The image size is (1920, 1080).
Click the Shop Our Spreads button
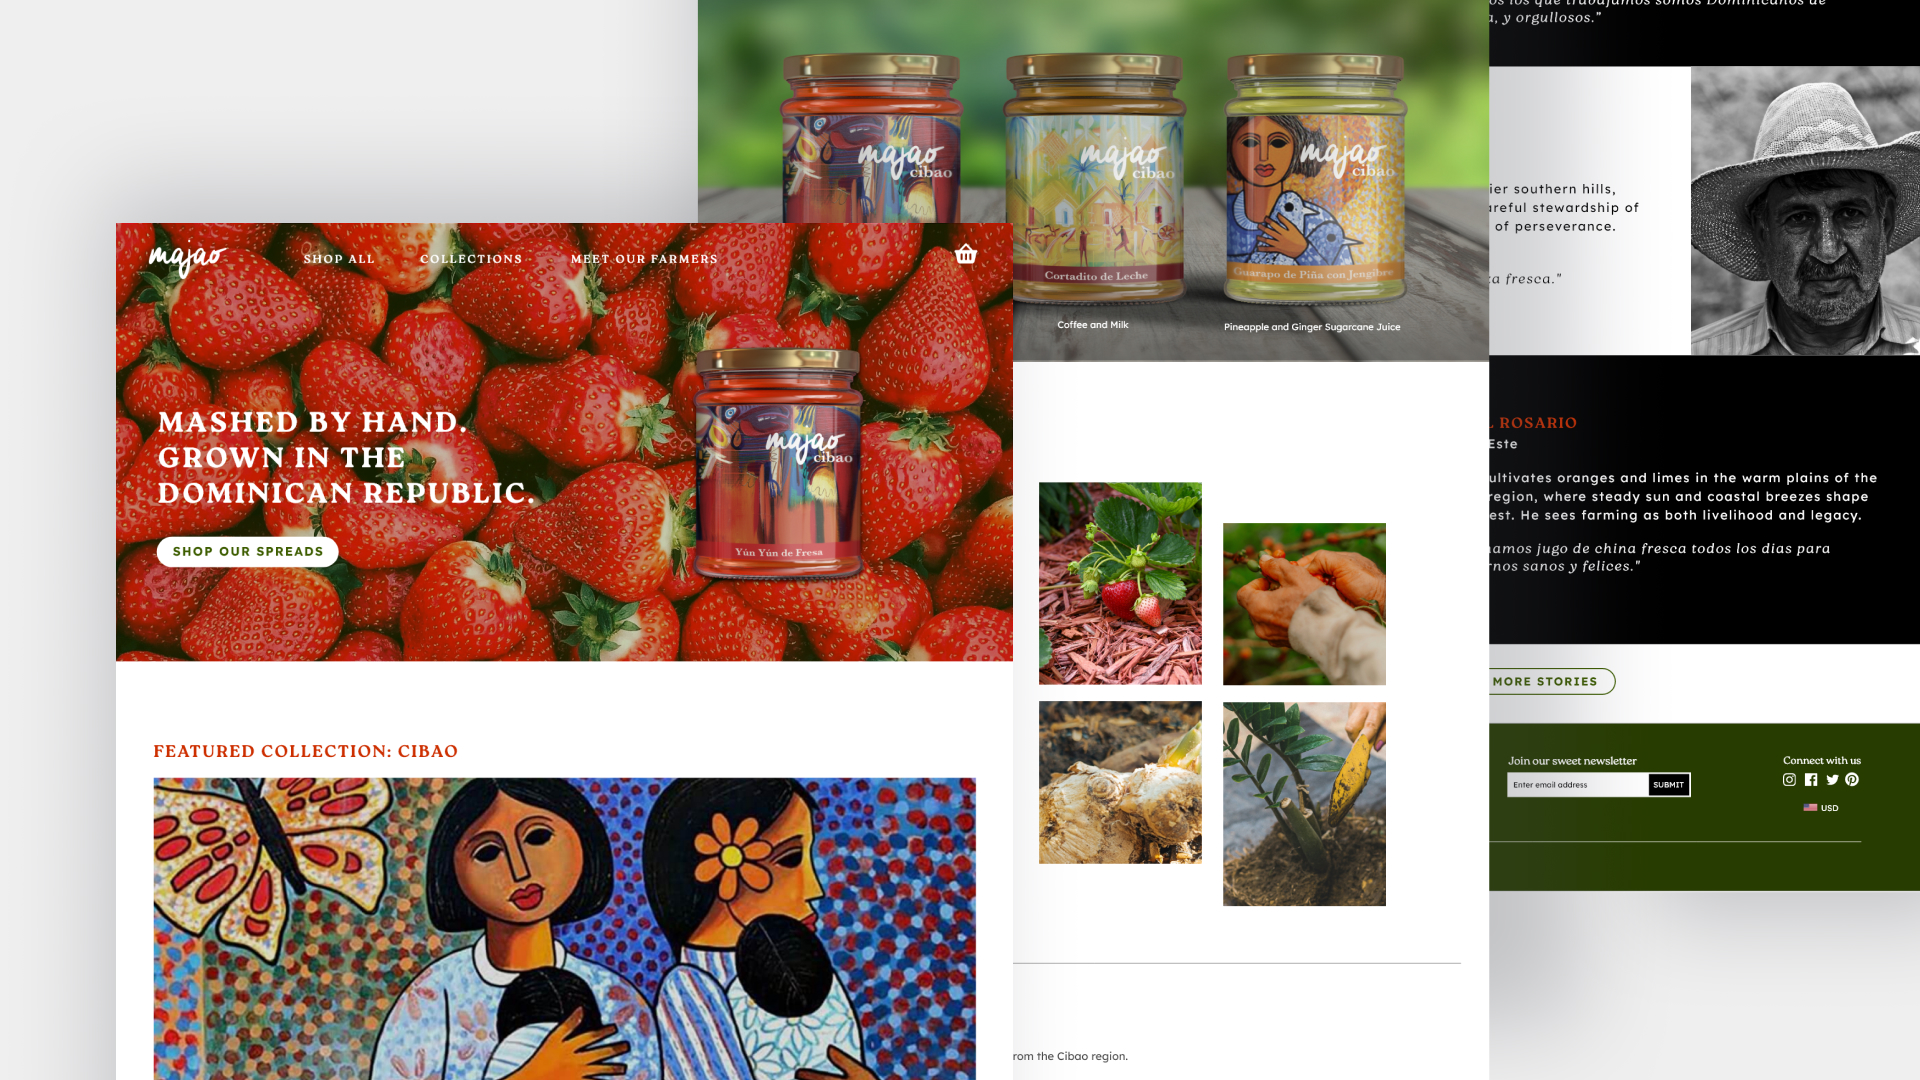[x=248, y=552]
